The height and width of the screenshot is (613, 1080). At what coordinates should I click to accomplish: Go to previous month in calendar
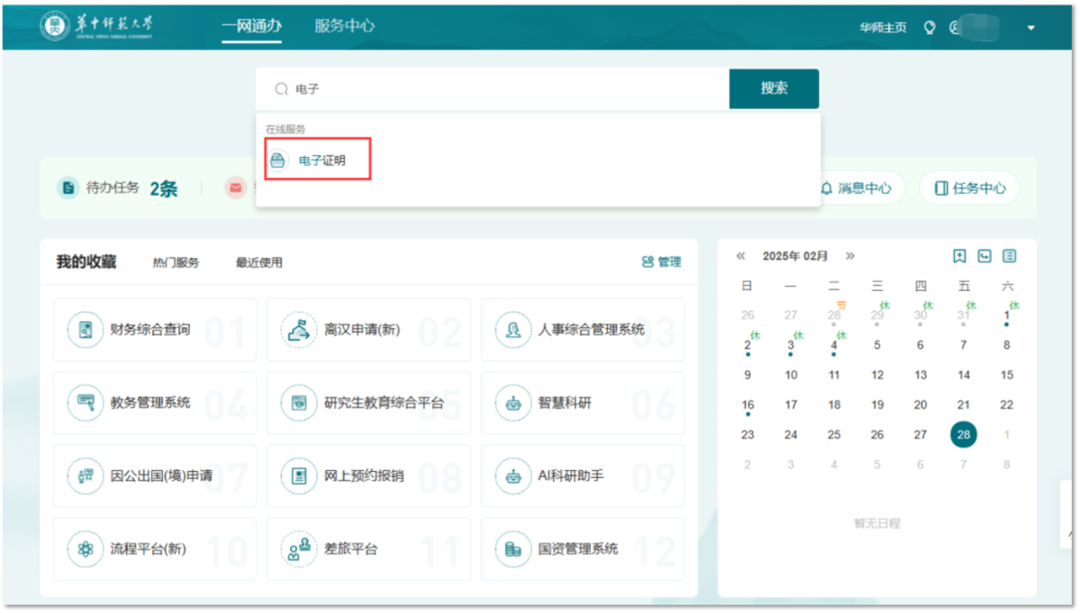(741, 256)
